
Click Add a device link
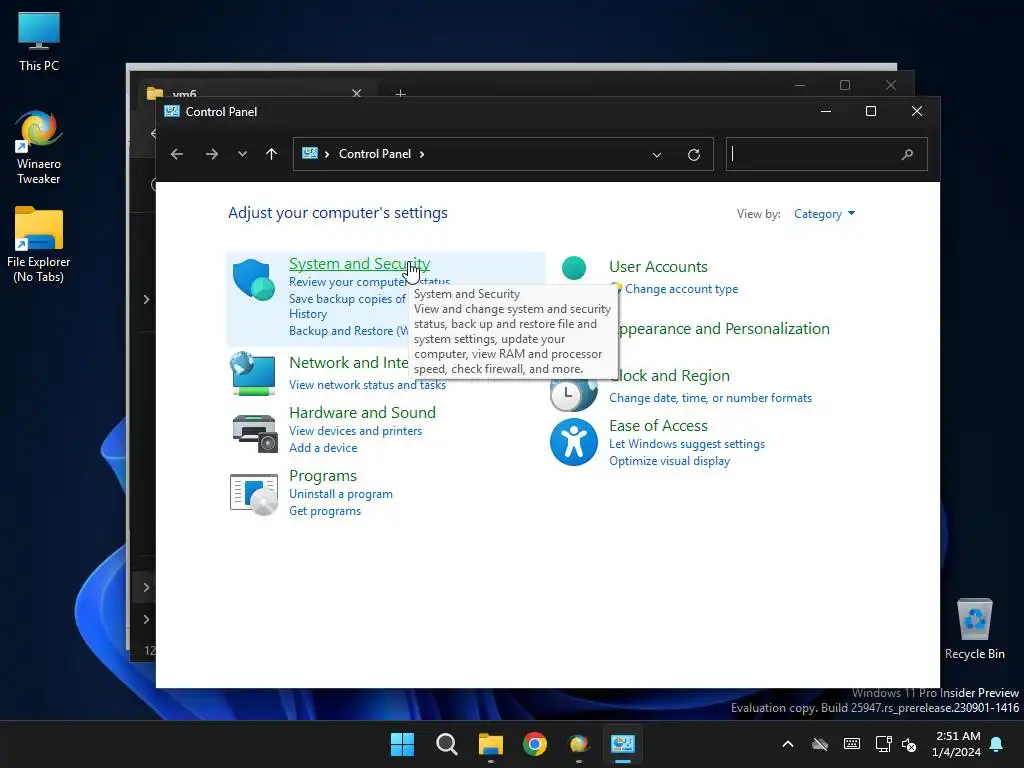tap(323, 448)
